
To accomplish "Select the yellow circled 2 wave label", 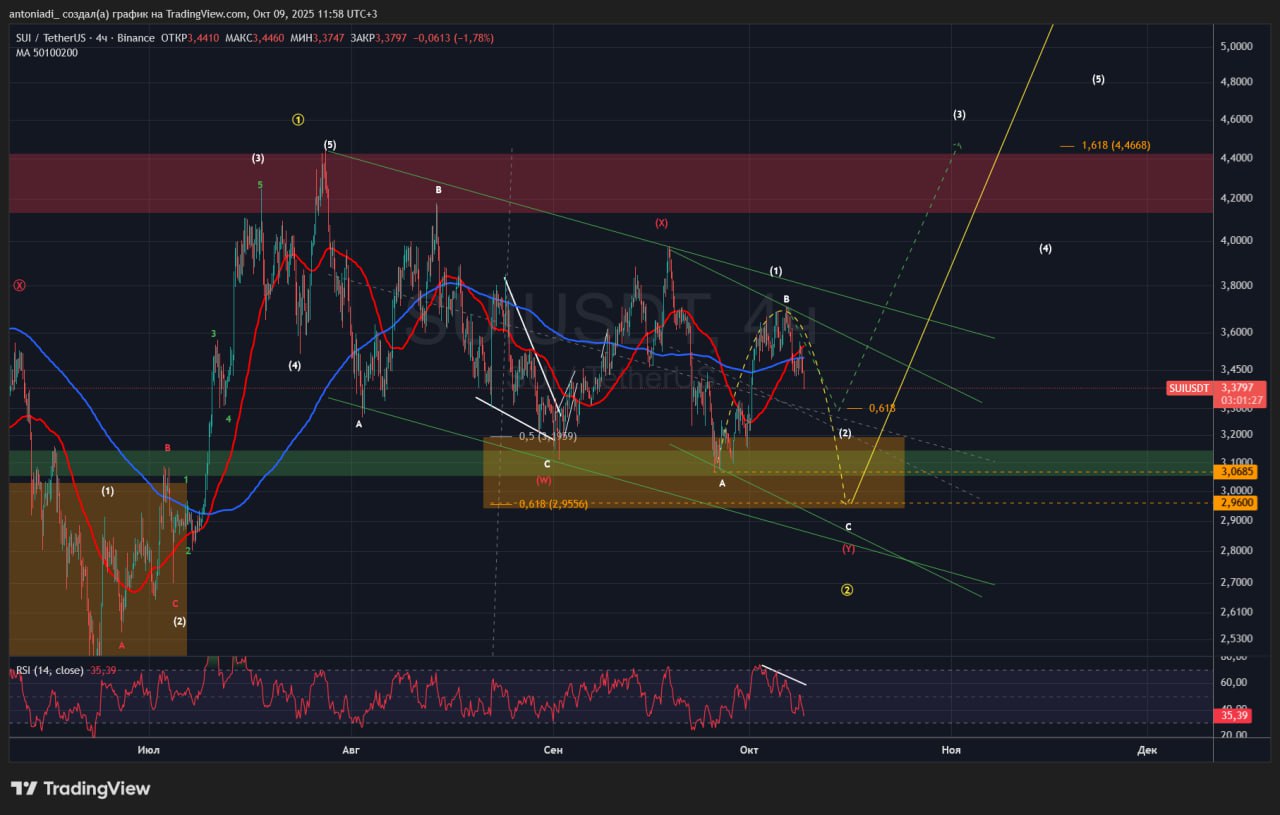I will tap(847, 590).
